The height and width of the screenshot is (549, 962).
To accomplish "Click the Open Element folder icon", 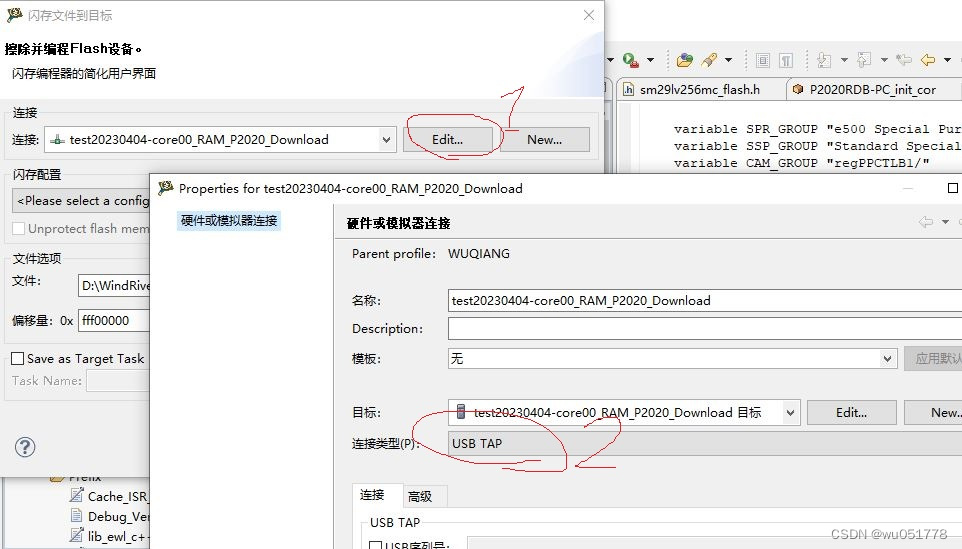I will pos(684,60).
